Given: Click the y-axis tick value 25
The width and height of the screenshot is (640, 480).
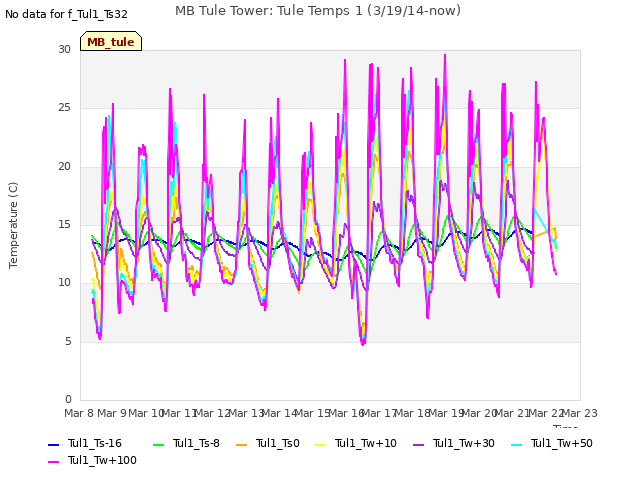Looking at the screenshot, I should click(64, 108).
